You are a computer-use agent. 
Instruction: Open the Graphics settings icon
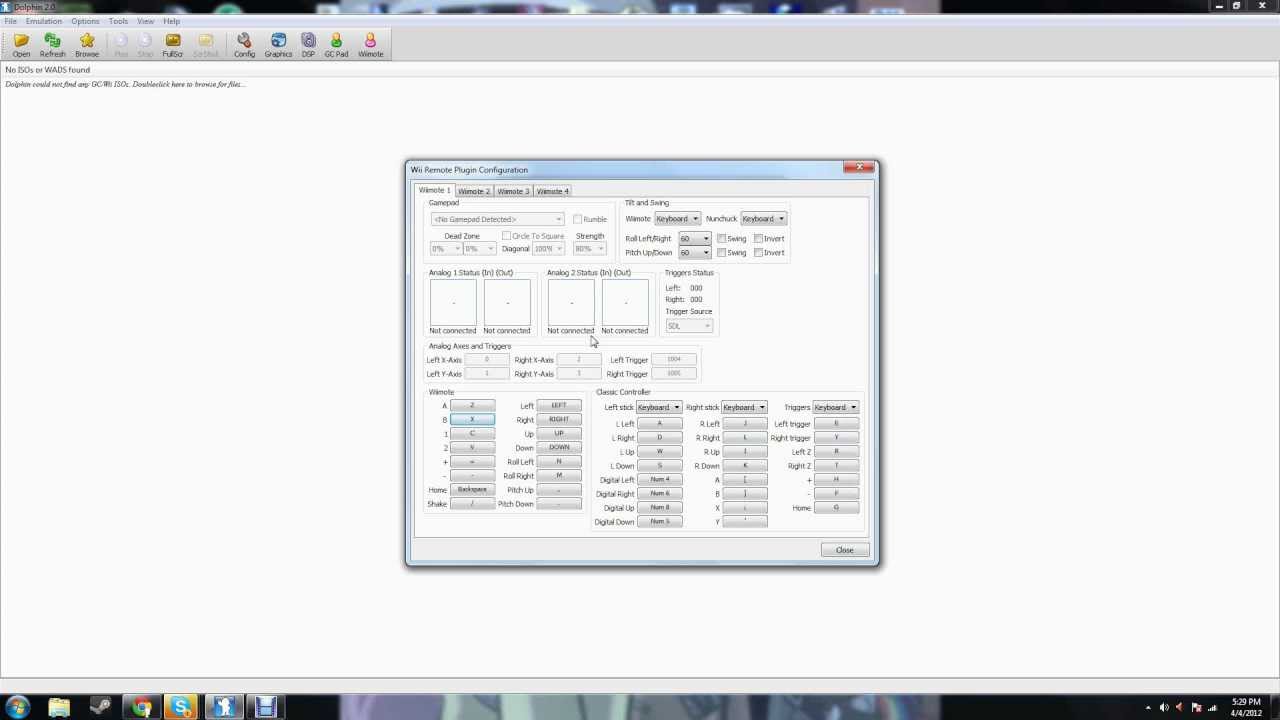pos(278,44)
